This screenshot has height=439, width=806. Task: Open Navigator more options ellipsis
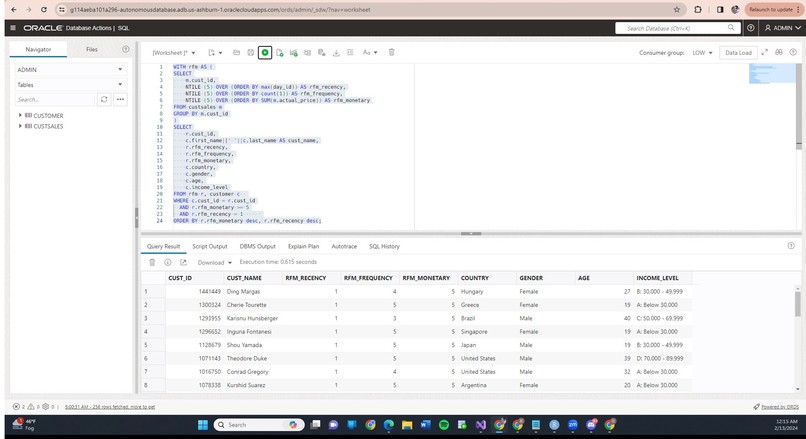[x=120, y=99]
